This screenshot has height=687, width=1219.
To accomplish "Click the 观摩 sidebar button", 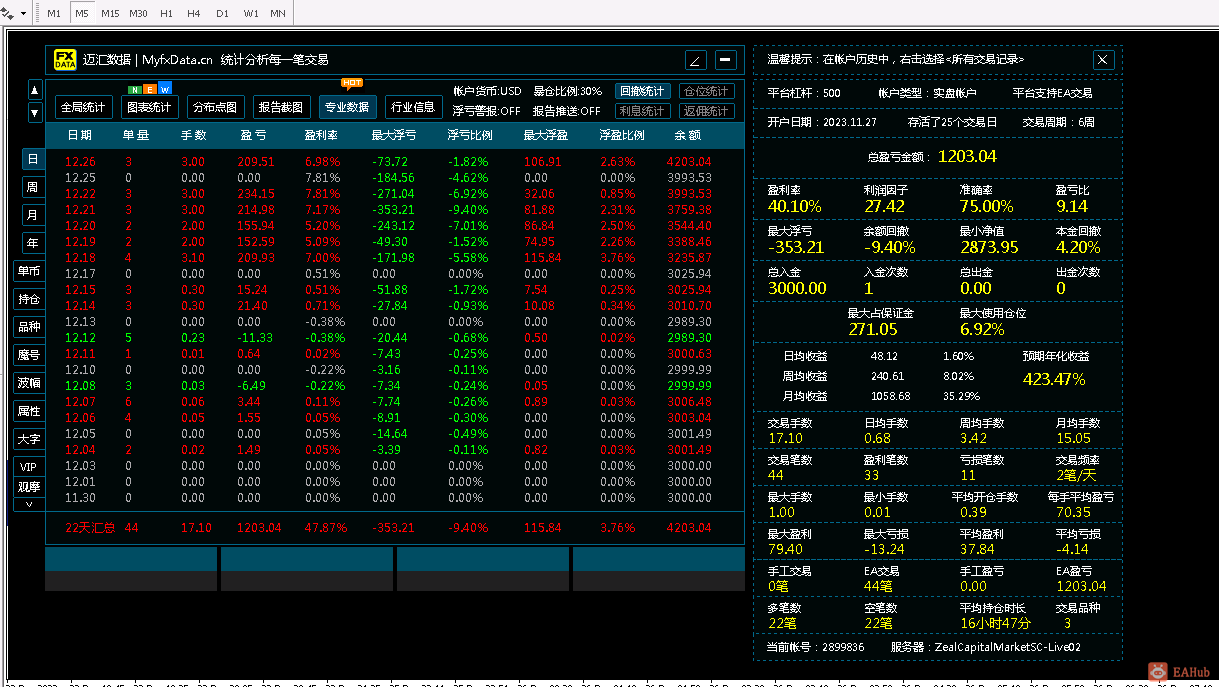I will [x=29, y=487].
